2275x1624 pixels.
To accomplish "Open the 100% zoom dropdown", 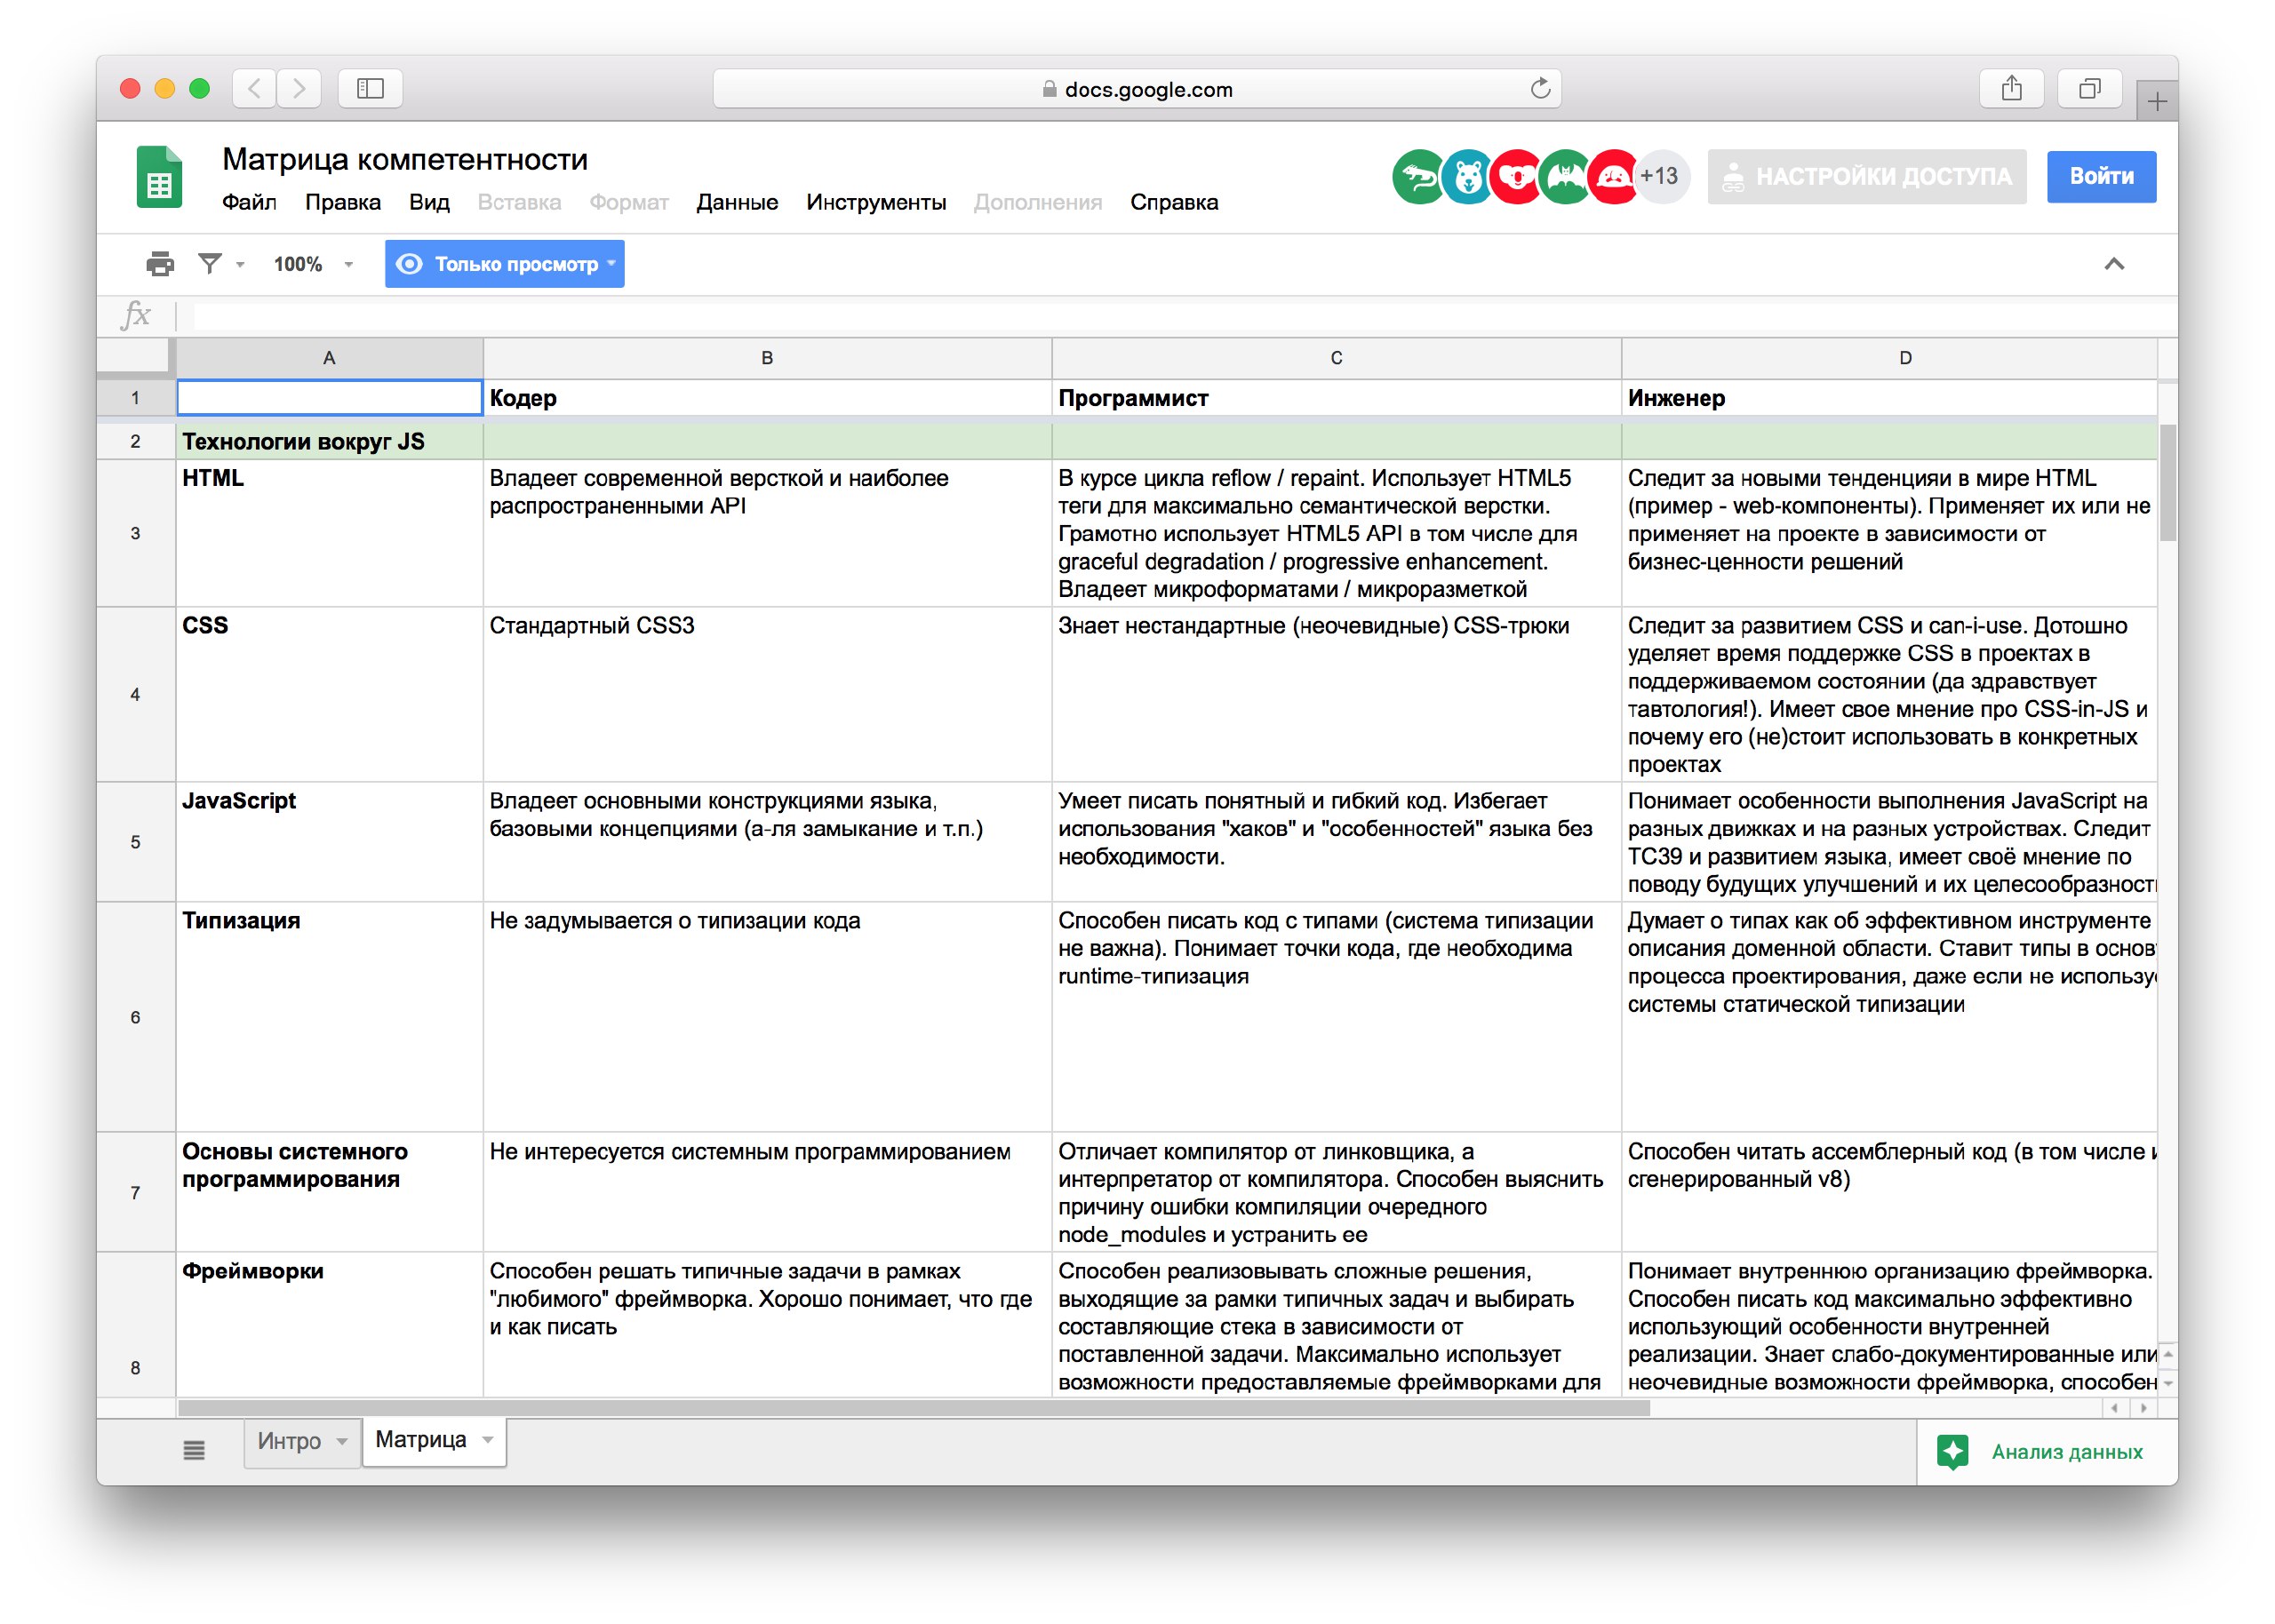I will point(314,264).
